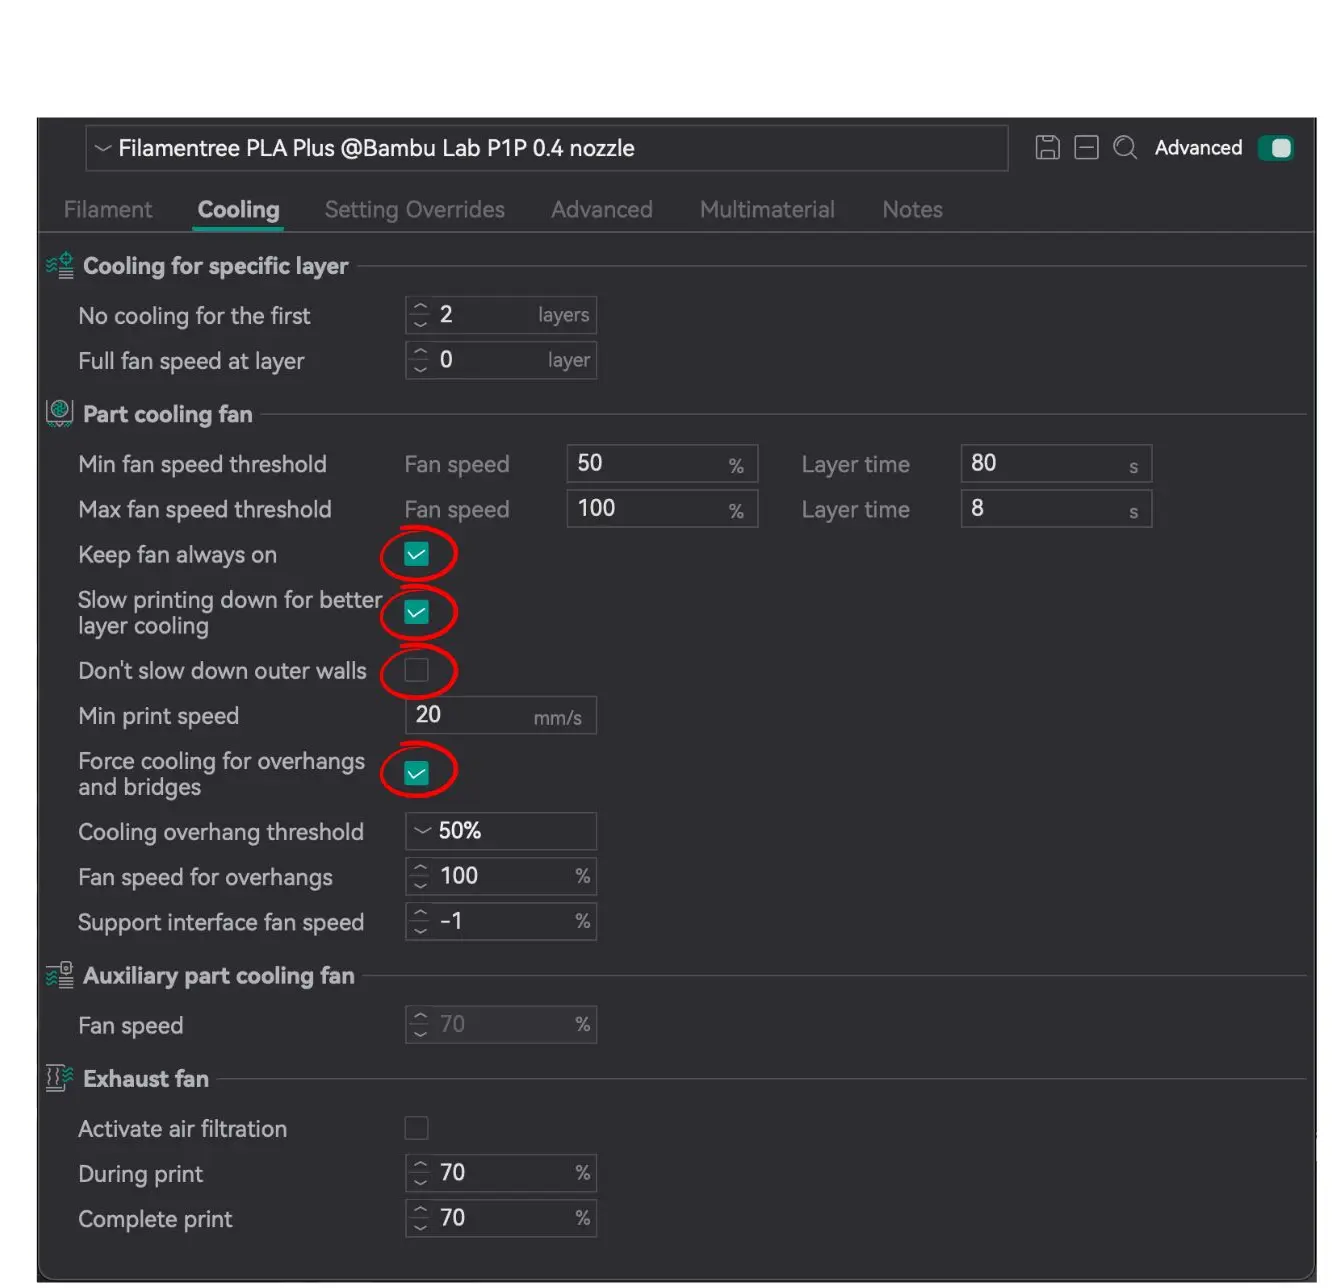Click the save preset floppy disk icon

(x=1046, y=148)
